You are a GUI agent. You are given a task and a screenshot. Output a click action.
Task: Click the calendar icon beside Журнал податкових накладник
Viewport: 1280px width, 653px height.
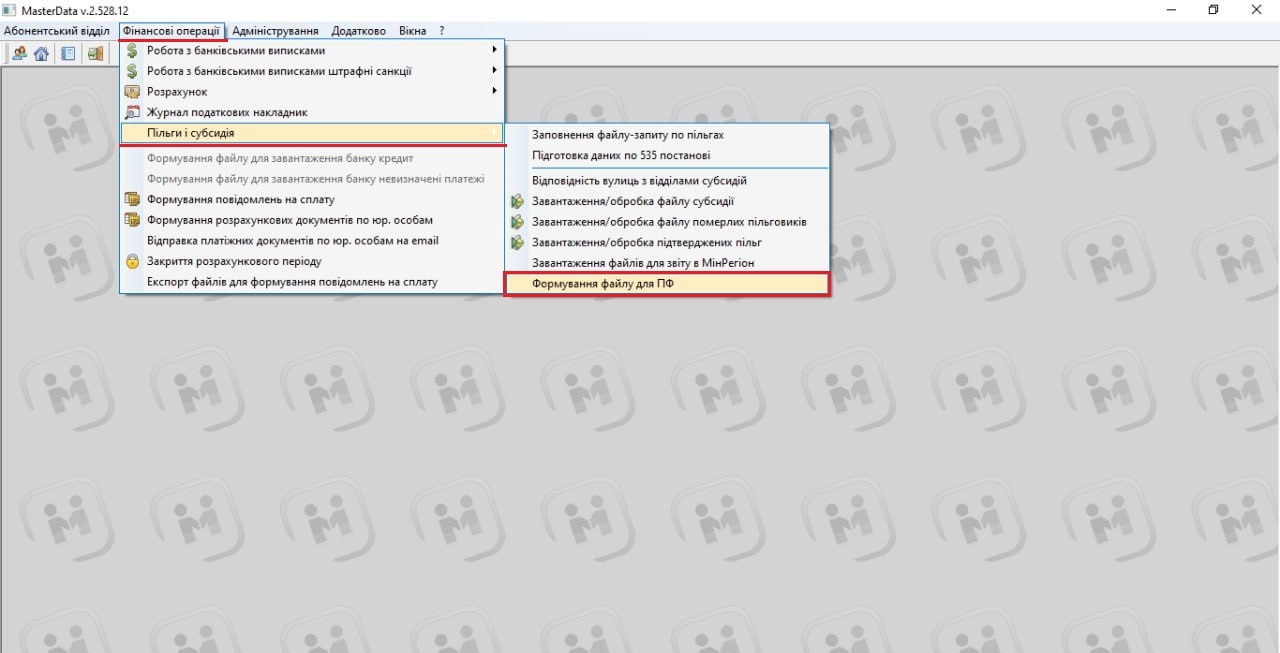132,113
